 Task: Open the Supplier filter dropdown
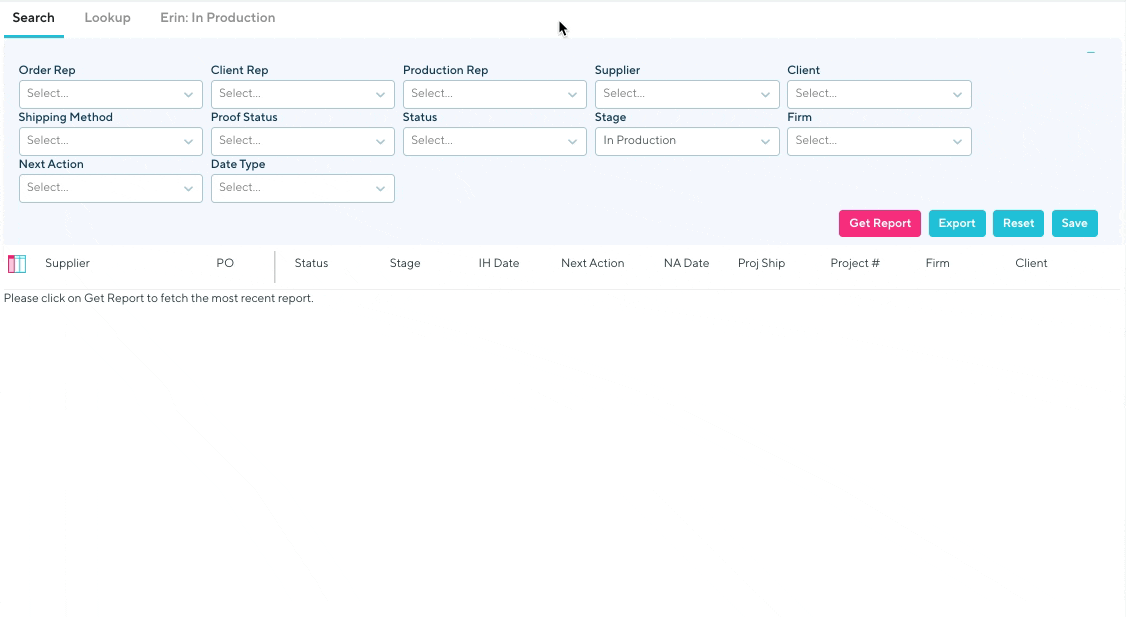[686, 94]
